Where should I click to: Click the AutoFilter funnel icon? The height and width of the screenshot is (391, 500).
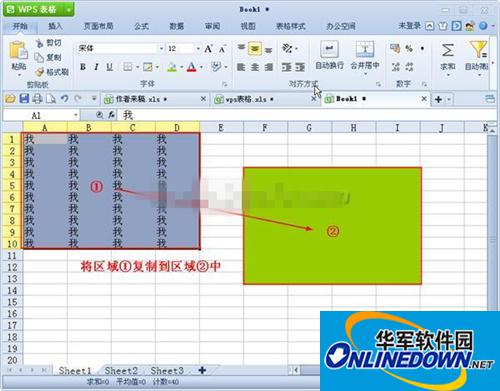pos(479,49)
